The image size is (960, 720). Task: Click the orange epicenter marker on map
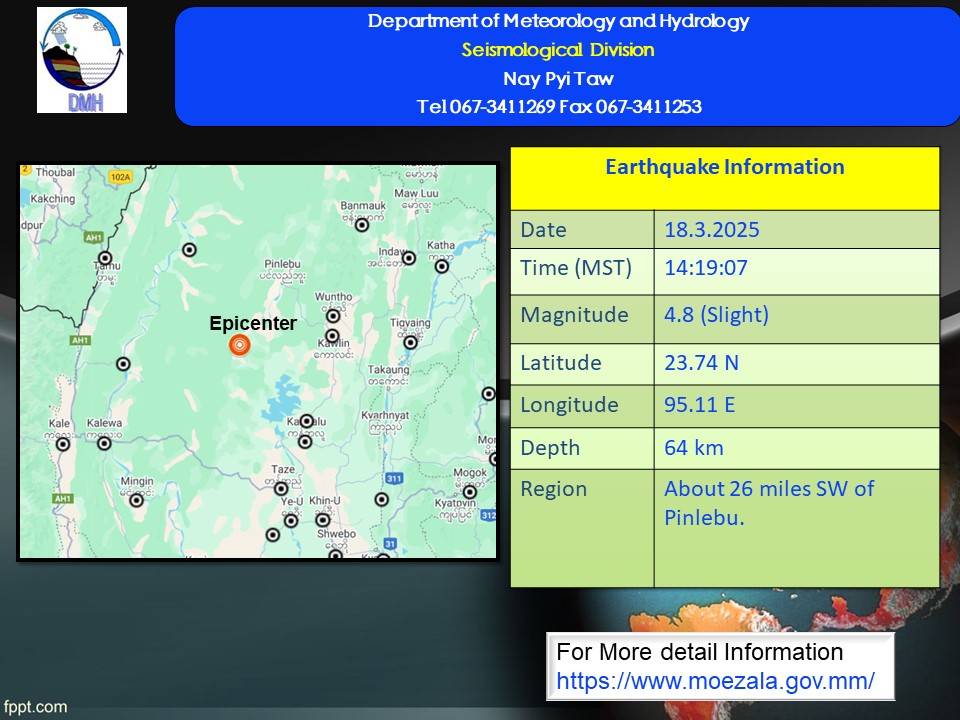239,345
